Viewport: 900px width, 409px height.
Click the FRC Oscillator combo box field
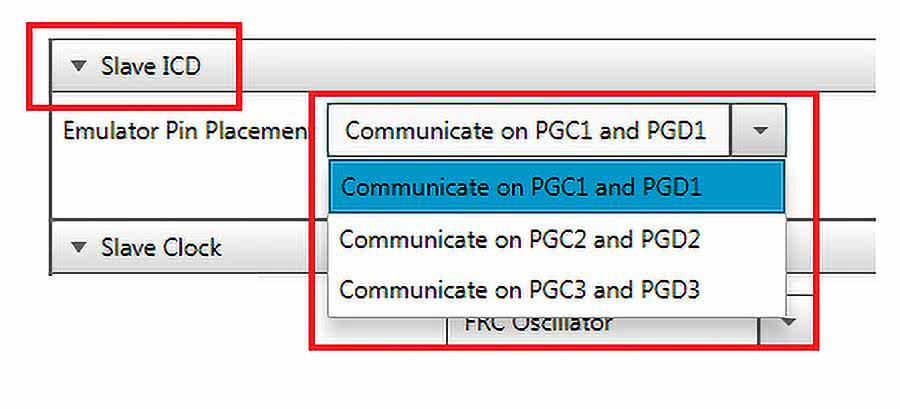click(600, 325)
